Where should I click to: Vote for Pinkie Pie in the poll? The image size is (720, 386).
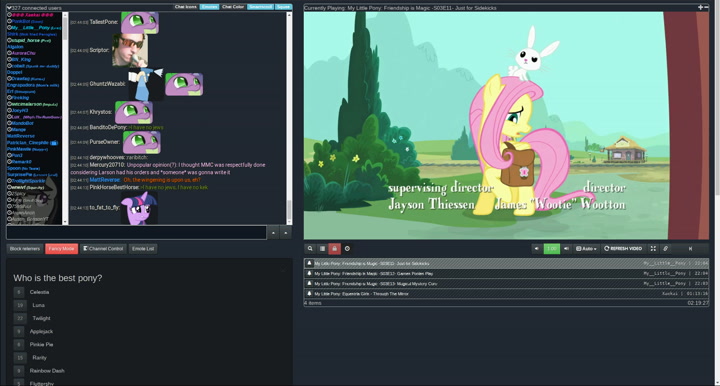click(x=19, y=344)
